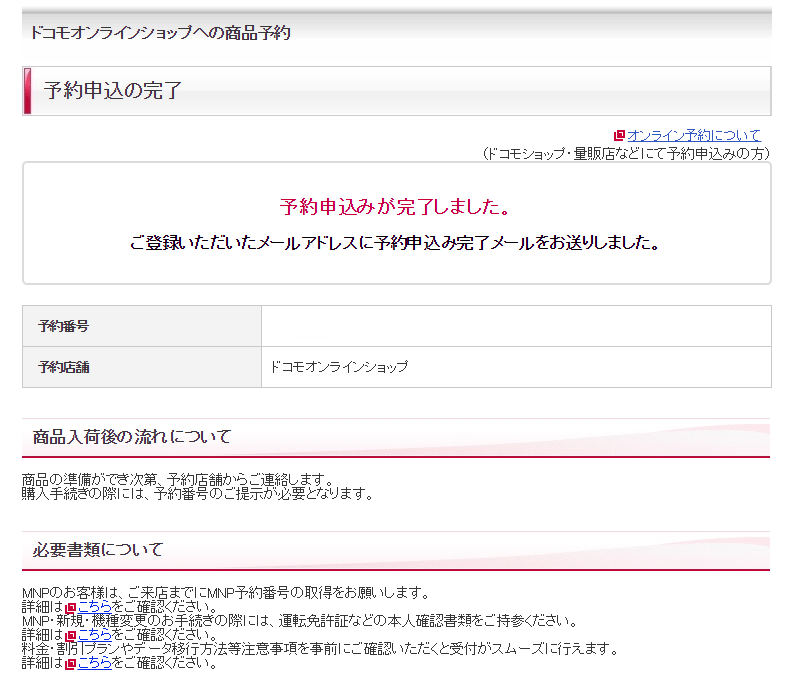Click the 必要書類について section heading
Viewport: 785px width, 681px height.
point(98,550)
